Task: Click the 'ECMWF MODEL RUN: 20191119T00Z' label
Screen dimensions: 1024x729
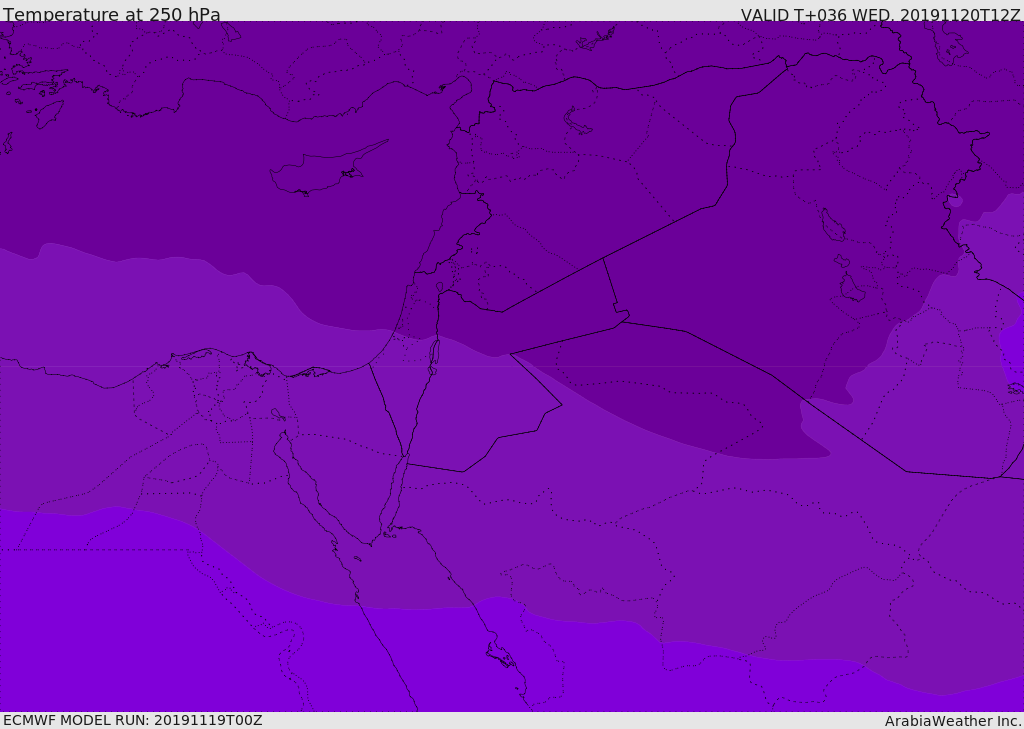Action: click(133, 720)
